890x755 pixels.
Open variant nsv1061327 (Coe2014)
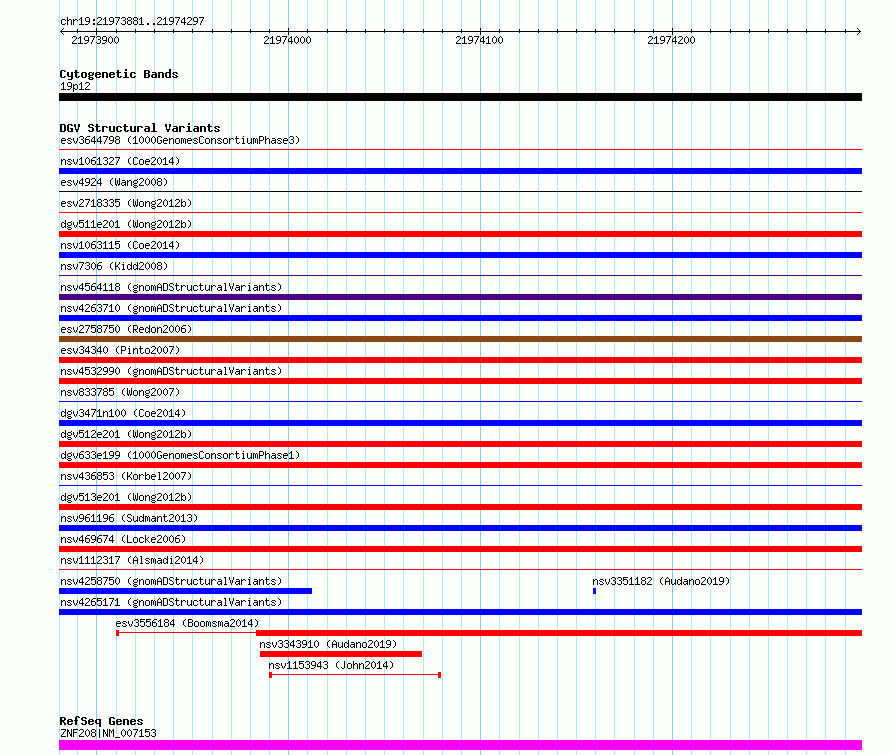(x=120, y=161)
